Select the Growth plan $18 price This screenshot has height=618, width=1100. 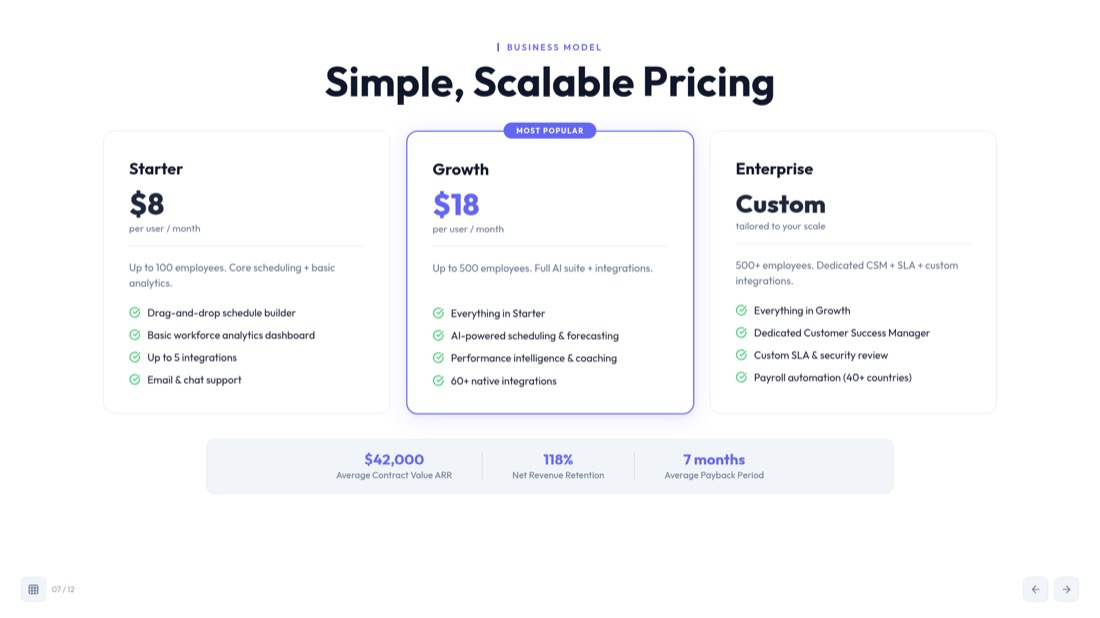tap(456, 205)
